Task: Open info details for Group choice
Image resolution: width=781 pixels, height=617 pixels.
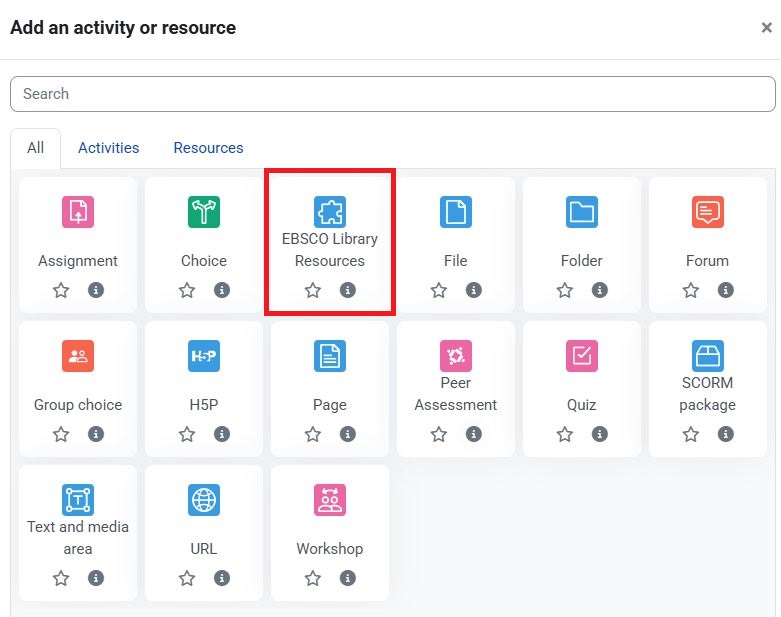Action: tap(96, 434)
